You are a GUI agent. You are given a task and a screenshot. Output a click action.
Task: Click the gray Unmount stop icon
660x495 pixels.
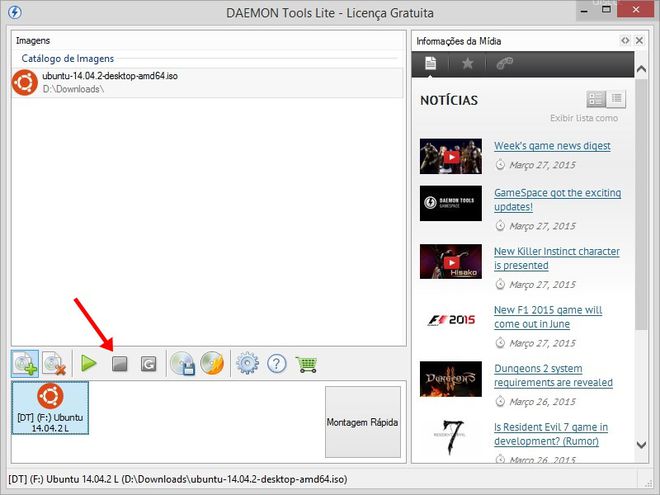pyautogui.click(x=120, y=364)
